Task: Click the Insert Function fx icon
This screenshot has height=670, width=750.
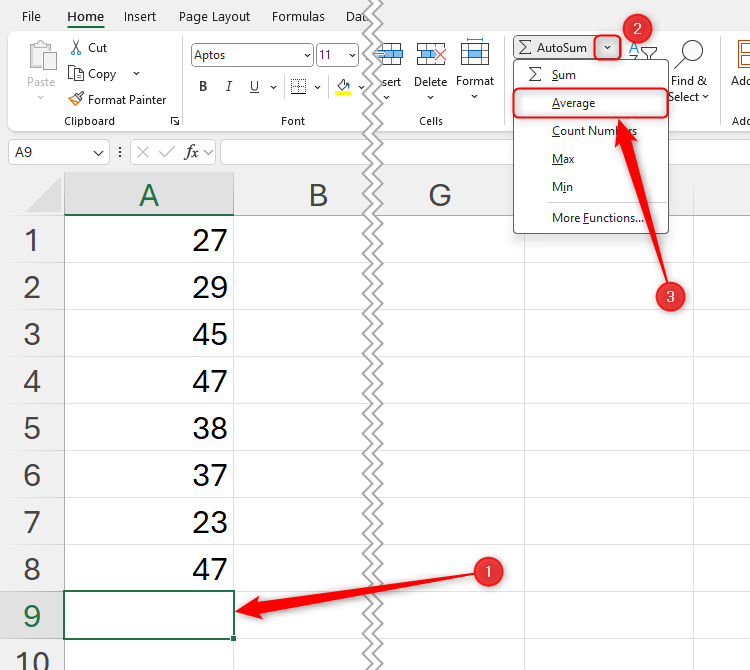Action: click(x=192, y=153)
